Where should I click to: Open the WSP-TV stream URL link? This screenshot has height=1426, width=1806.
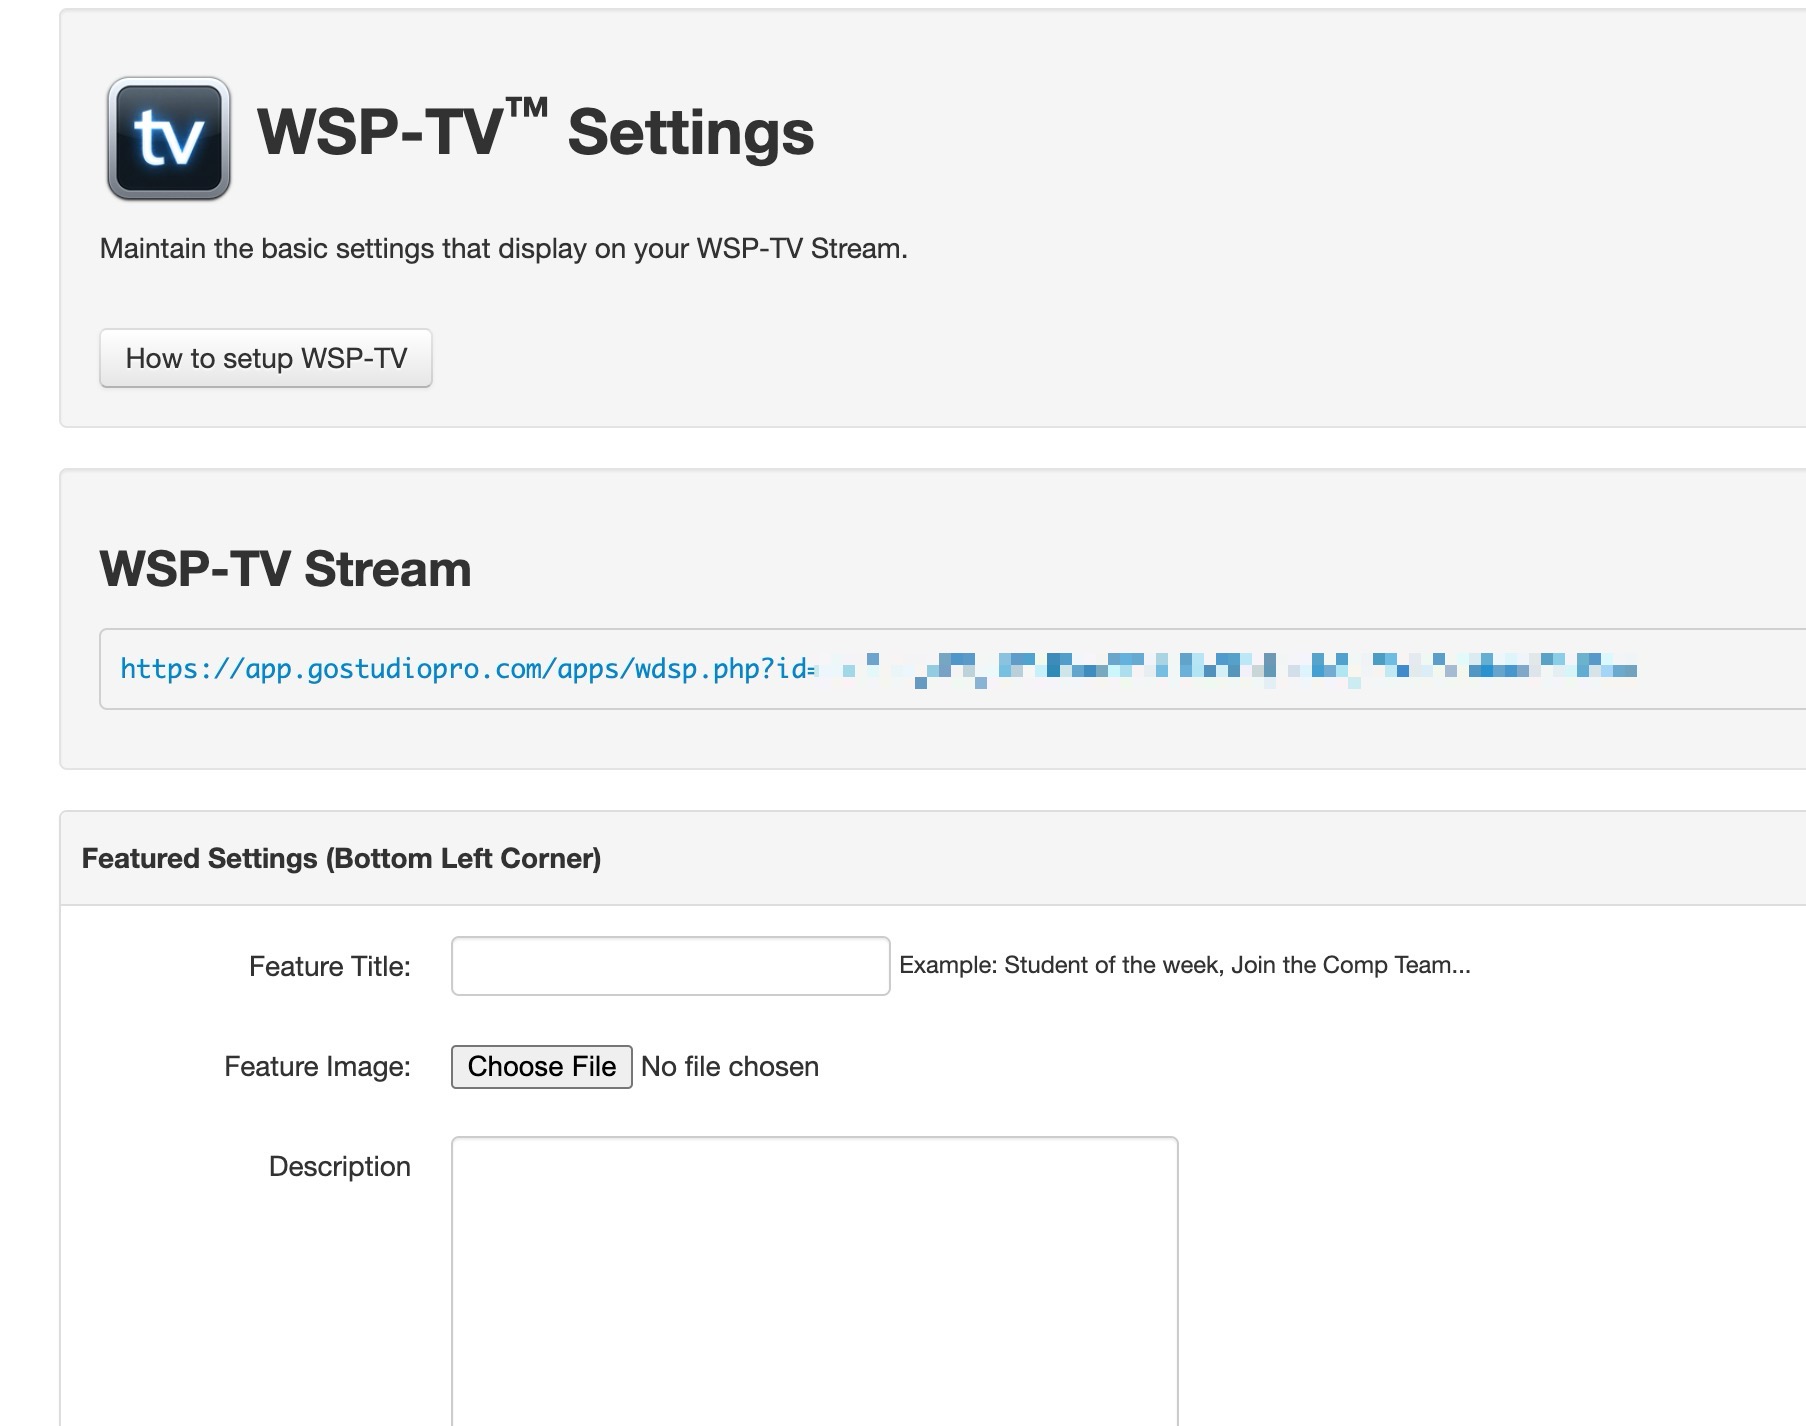tap(878, 668)
